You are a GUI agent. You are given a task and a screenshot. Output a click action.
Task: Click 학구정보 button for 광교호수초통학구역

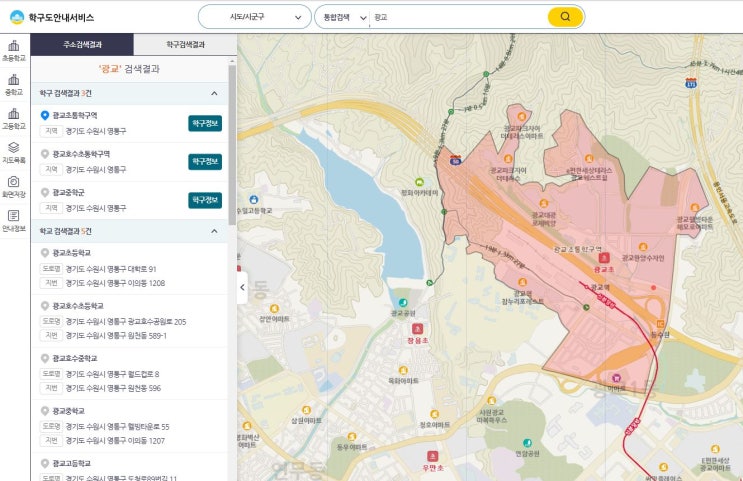pyautogui.click(x=205, y=162)
